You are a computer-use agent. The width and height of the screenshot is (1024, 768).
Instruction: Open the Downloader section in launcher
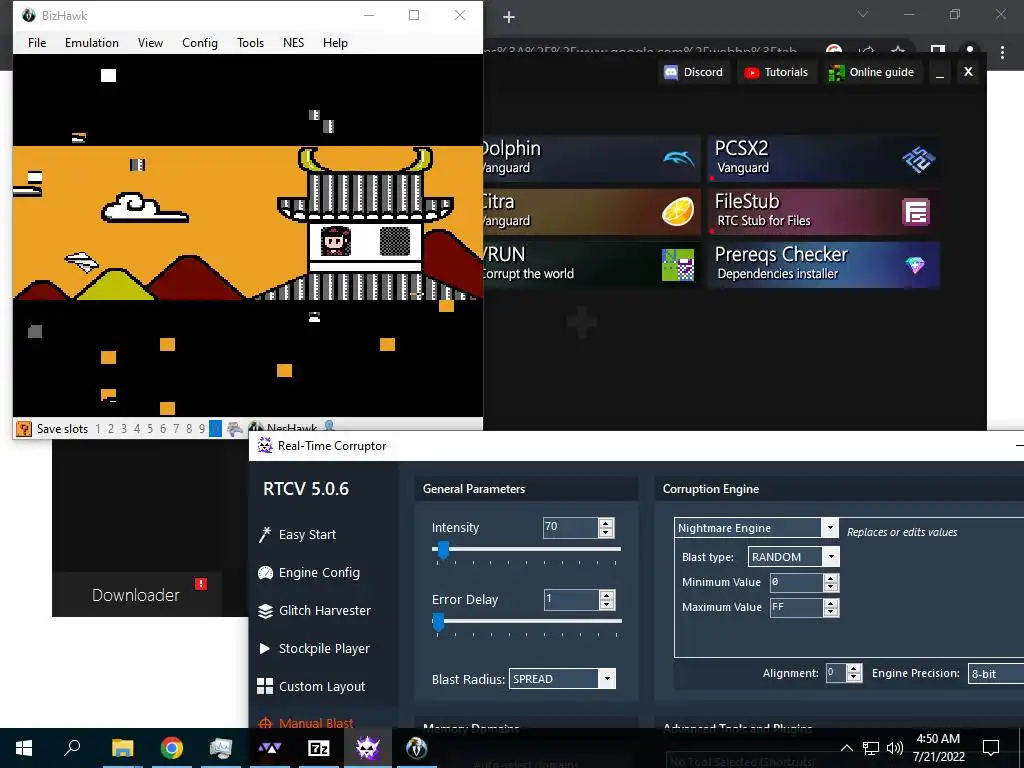click(x=136, y=595)
